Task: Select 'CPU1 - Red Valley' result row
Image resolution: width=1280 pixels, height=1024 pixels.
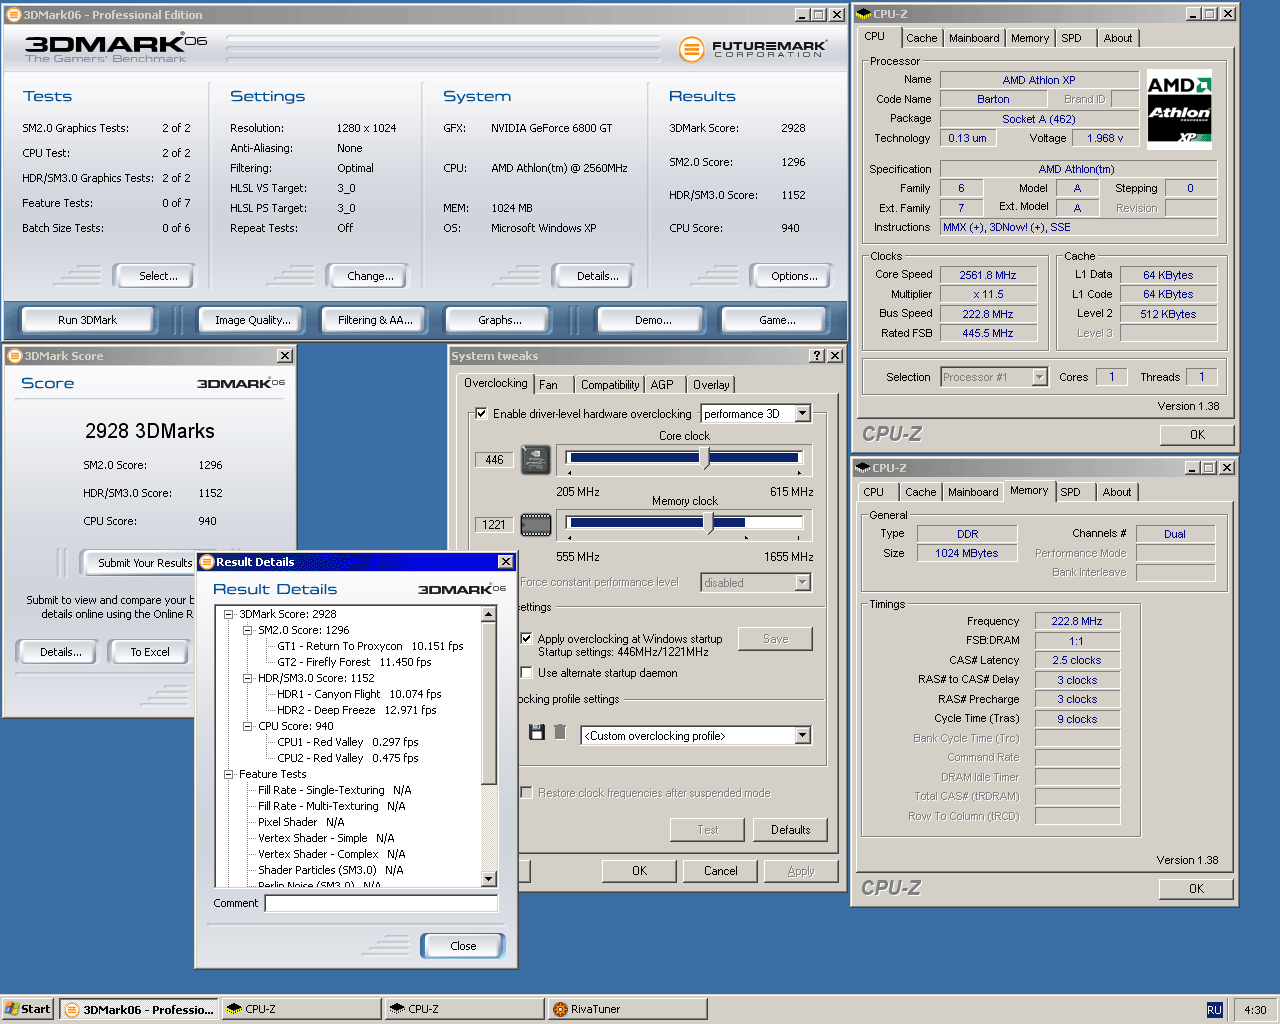Action: click(x=347, y=742)
